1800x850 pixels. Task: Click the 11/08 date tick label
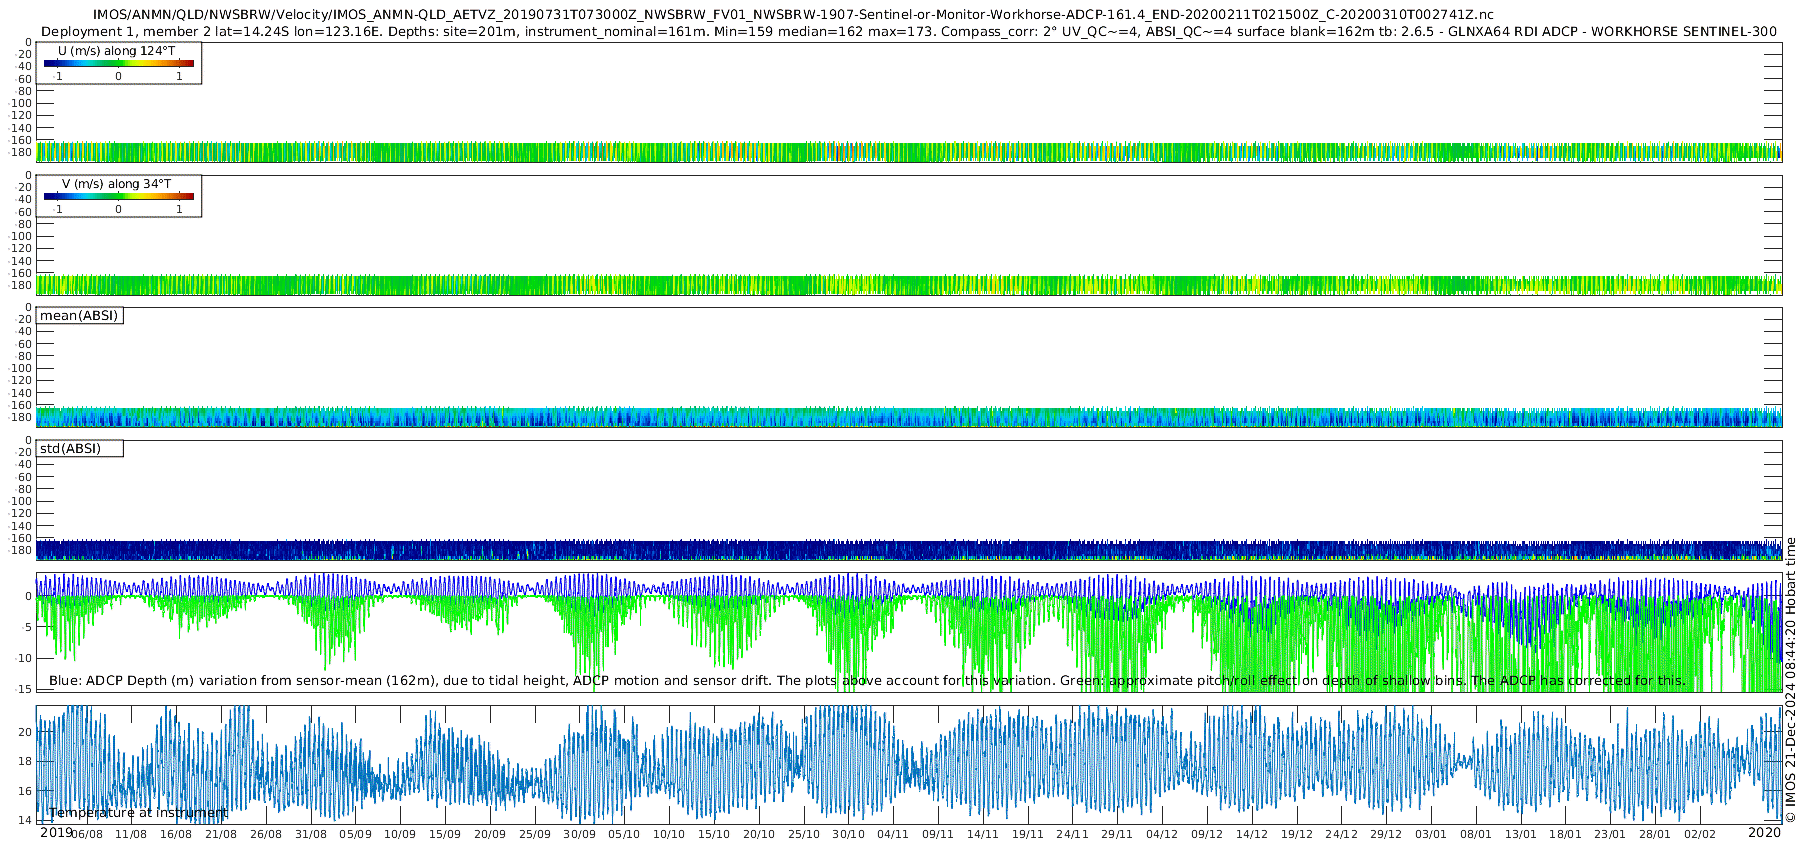[x=131, y=834]
